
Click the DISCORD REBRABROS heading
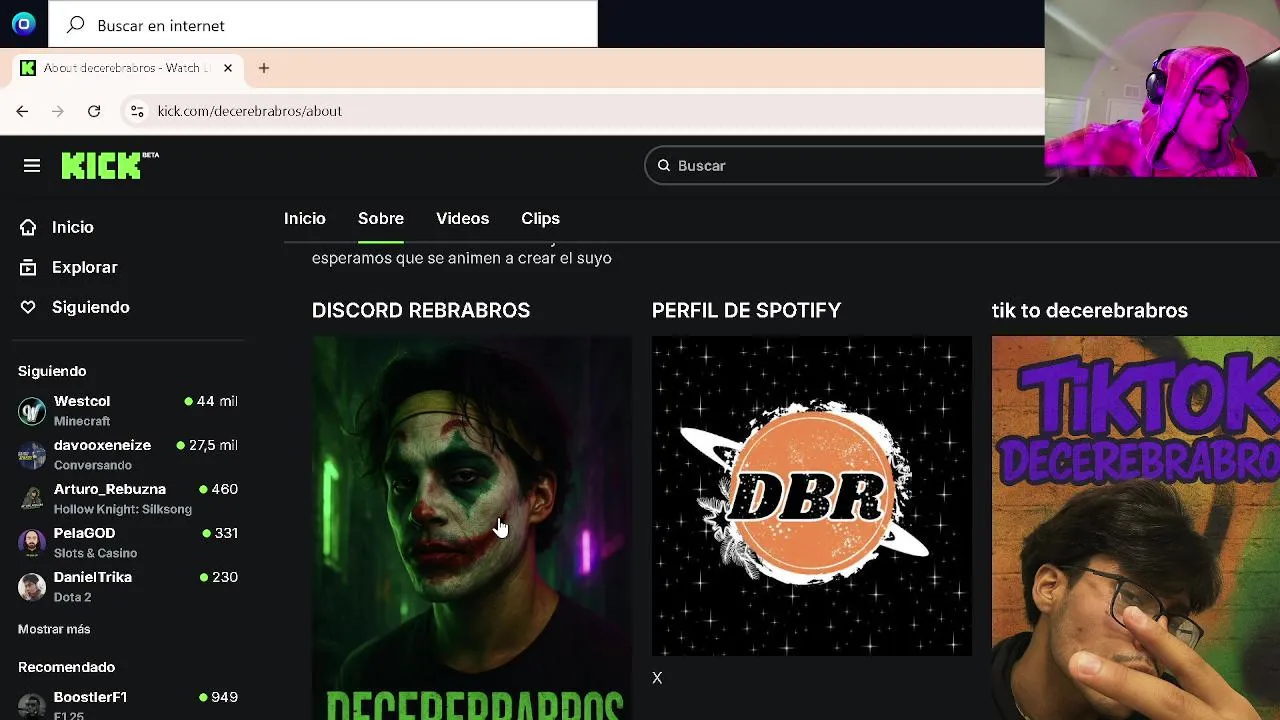pyautogui.click(x=421, y=310)
